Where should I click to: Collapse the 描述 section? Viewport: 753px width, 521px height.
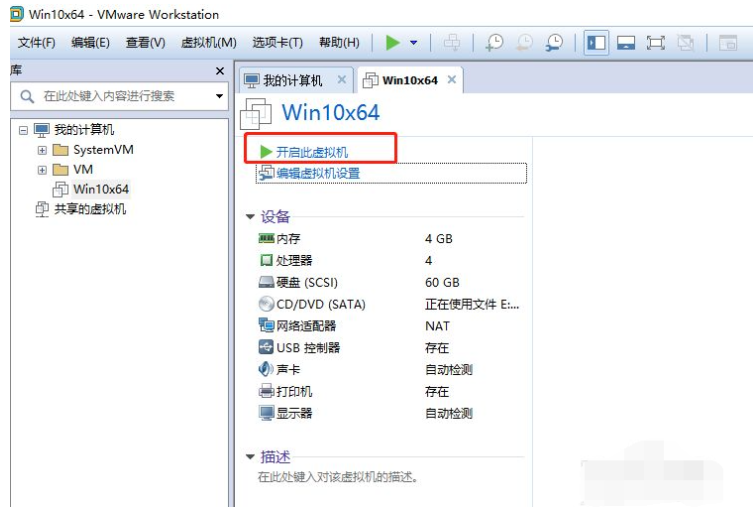coord(250,457)
